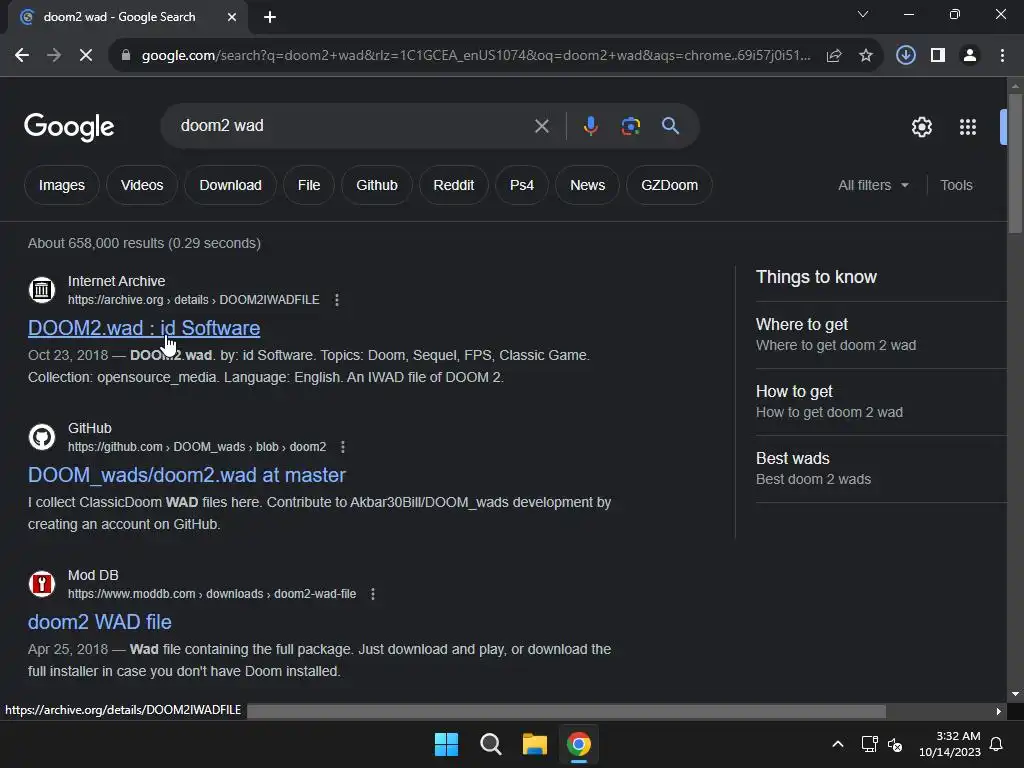Open the Chrome profile avatar icon
The height and width of the screenshot is (768, 1024).
coord(970,56)
